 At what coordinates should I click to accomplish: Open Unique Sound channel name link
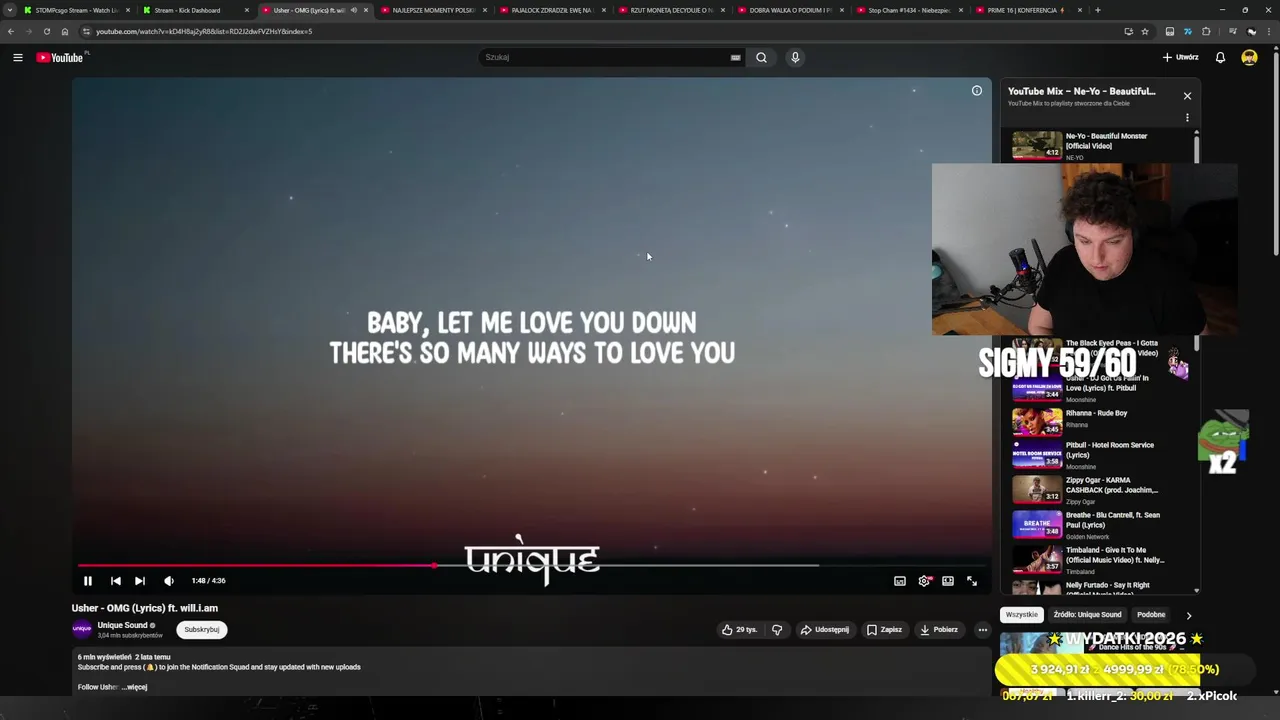122,625
